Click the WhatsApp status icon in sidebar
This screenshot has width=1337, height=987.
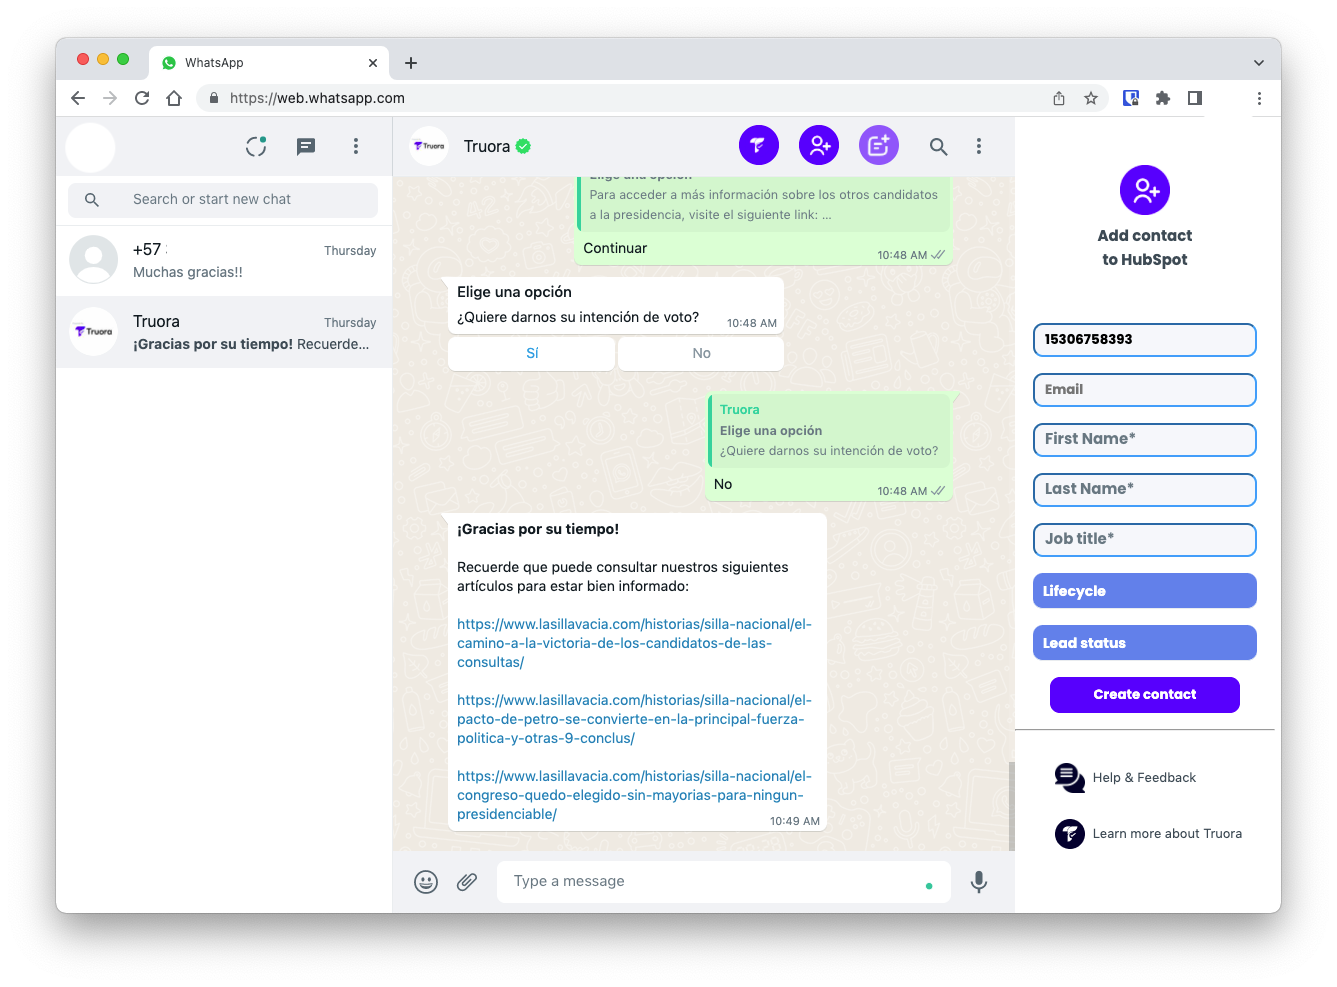tap(256, 146)
